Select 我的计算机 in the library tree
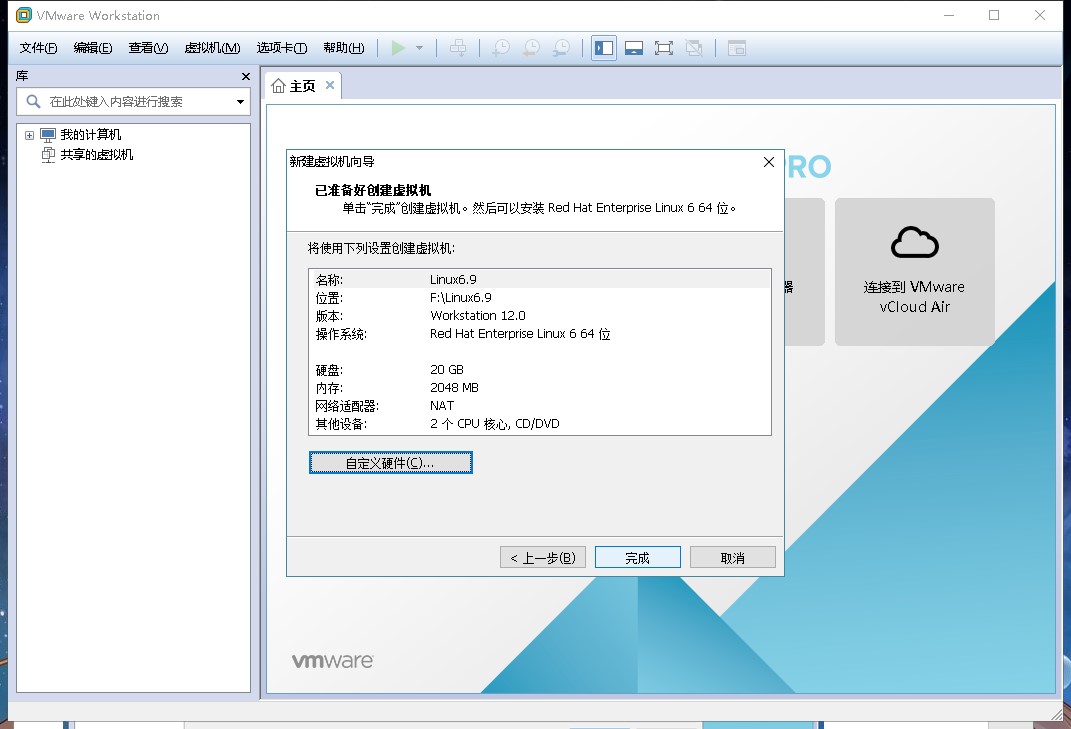Image resolution: width=1071 pixels, height=729 pixels. [91, 135]
